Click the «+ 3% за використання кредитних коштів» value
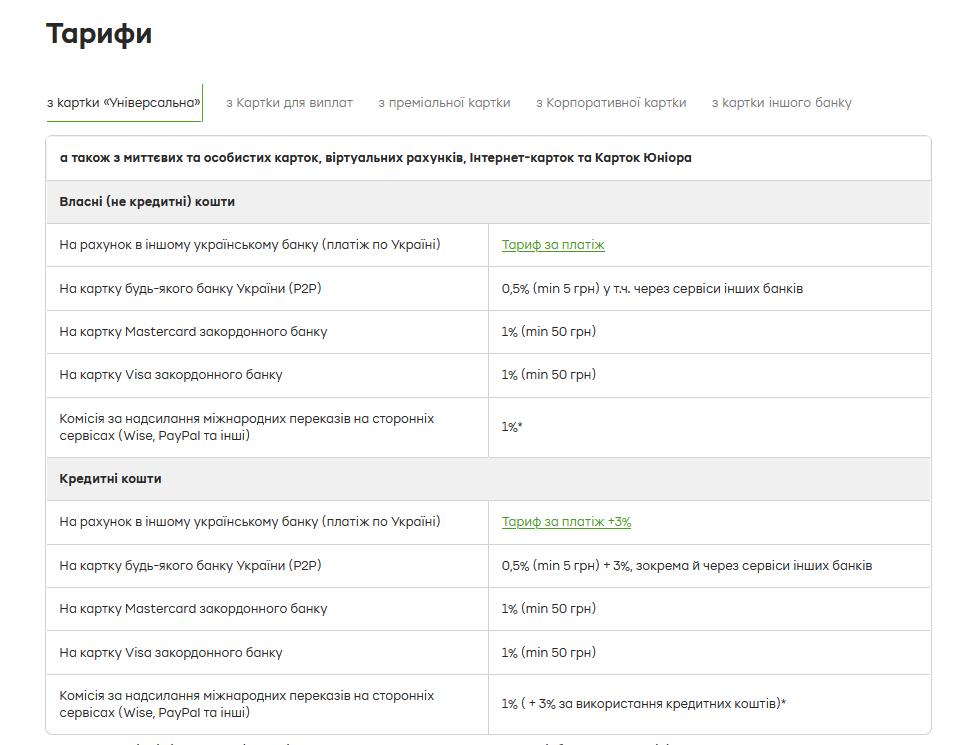963x745 pixels. coord(643,704)
